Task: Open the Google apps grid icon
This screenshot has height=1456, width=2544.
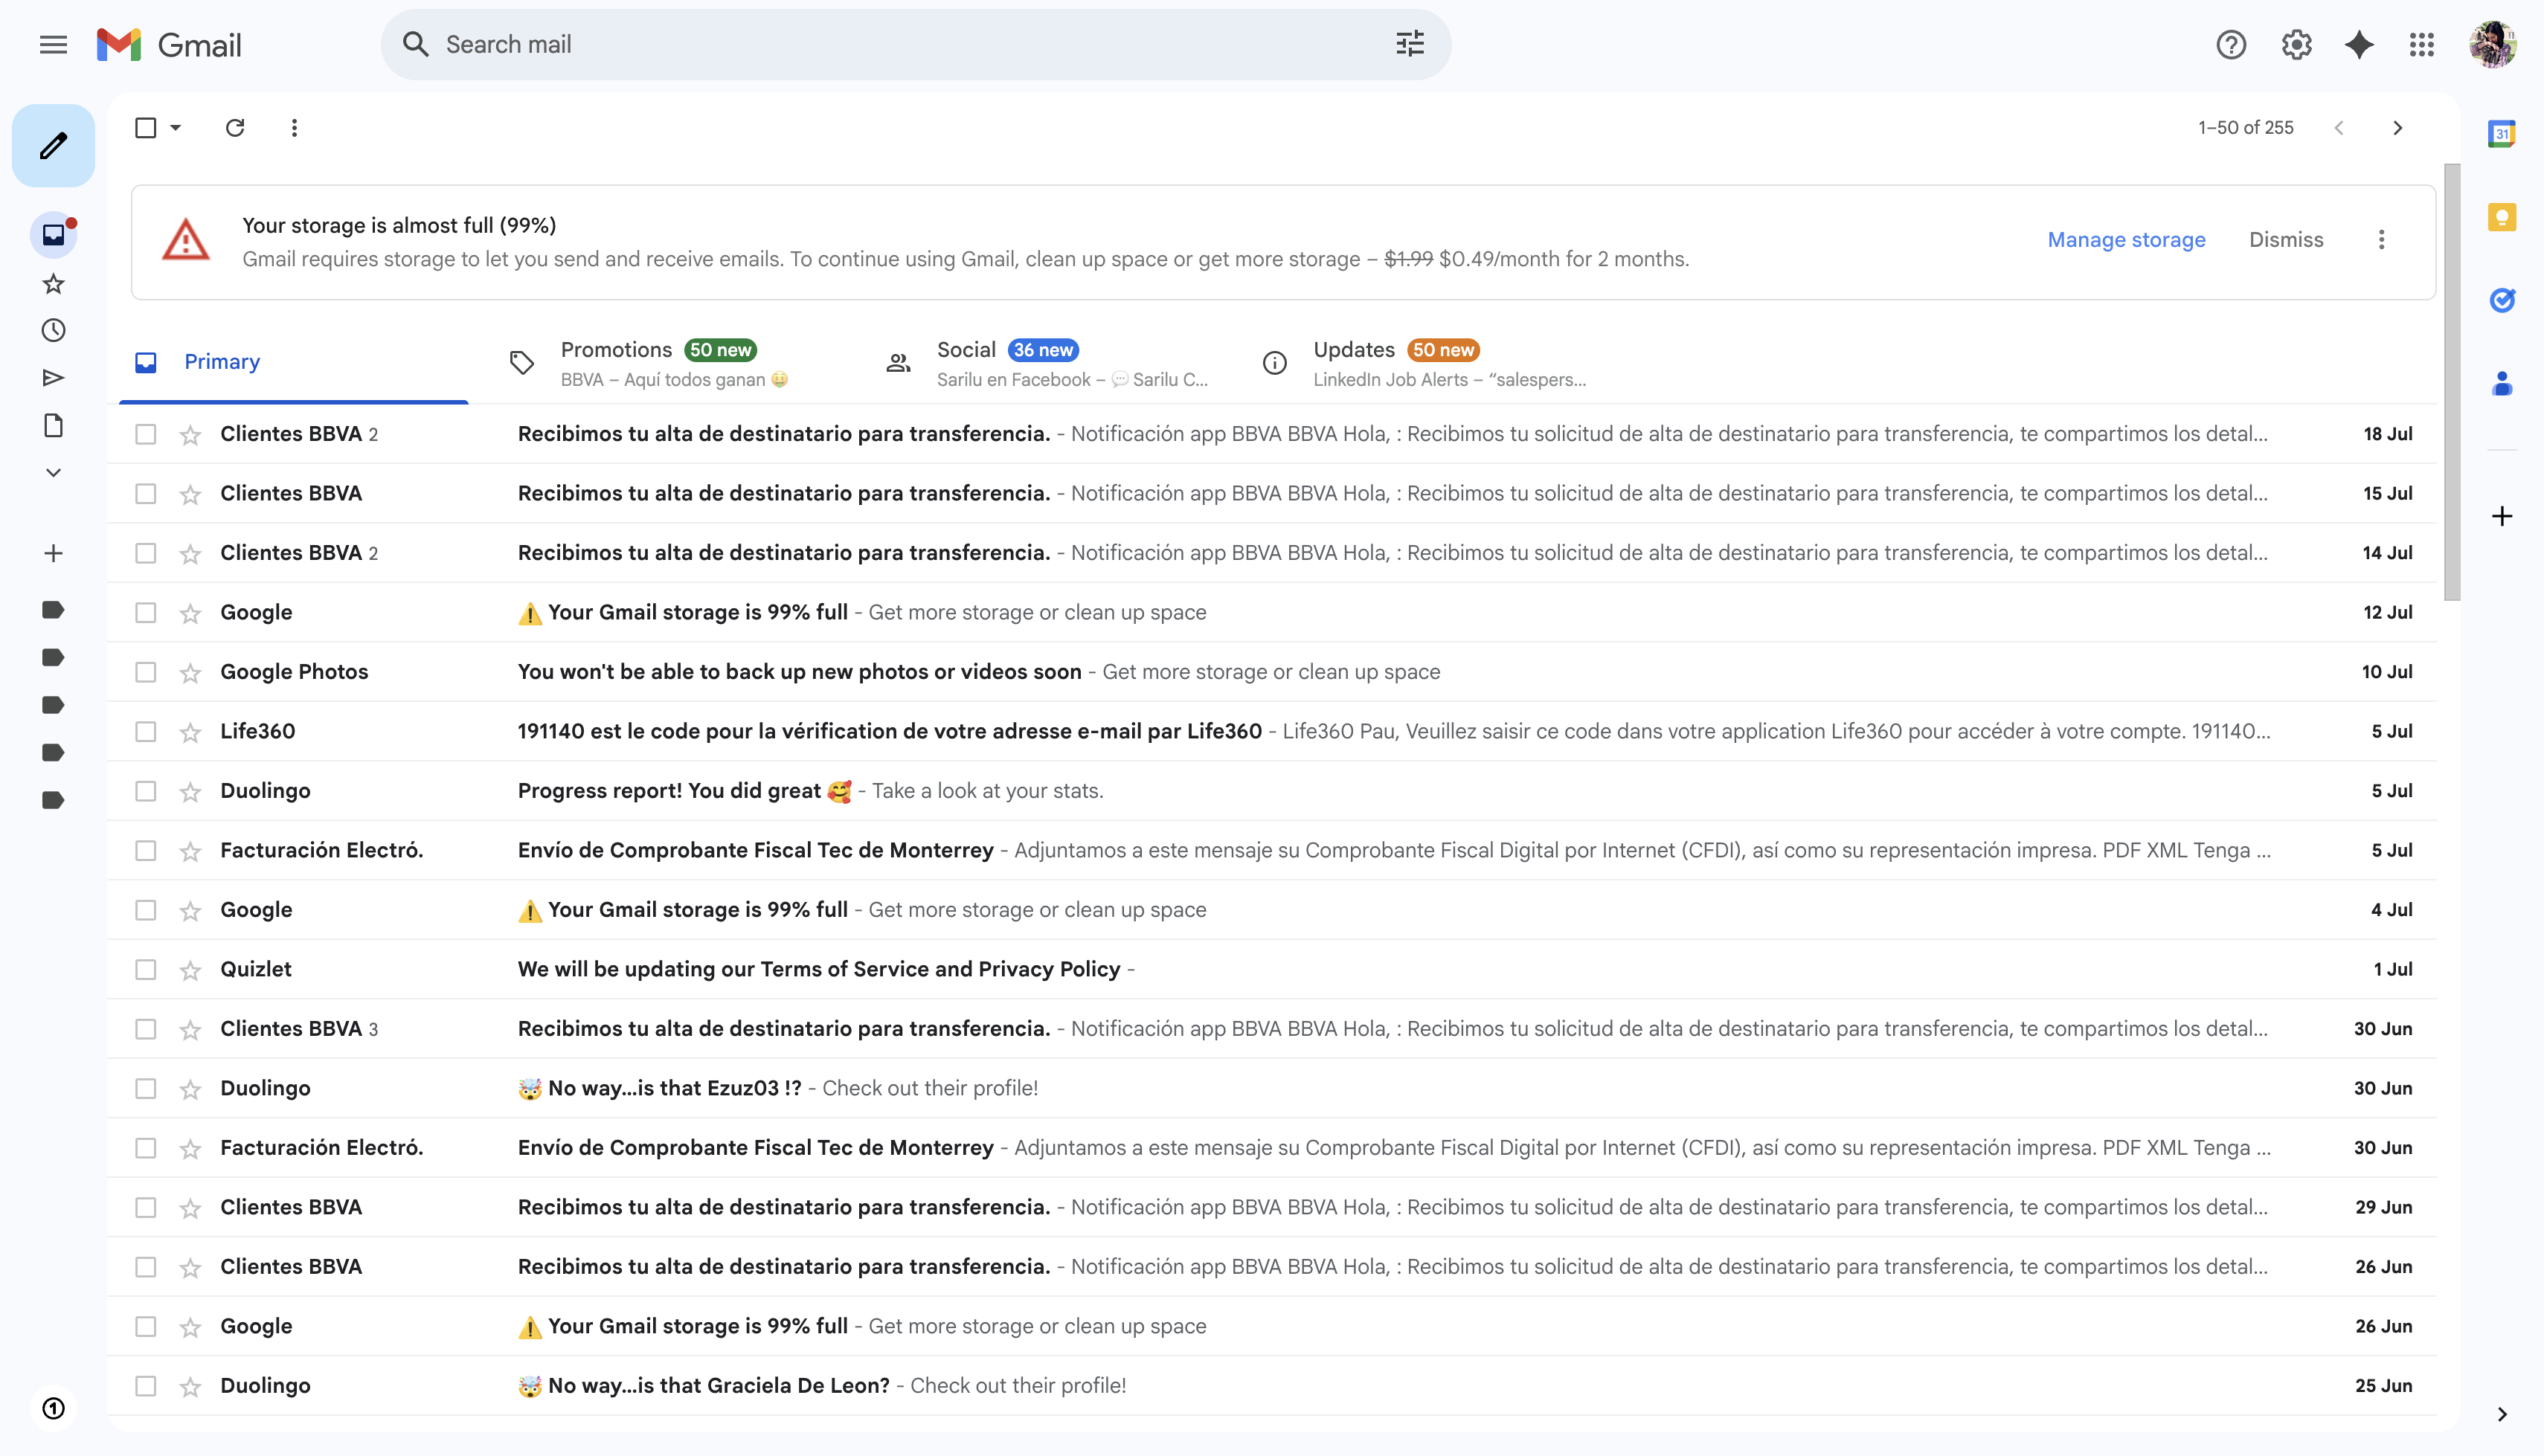Action: coord(2421,44)
